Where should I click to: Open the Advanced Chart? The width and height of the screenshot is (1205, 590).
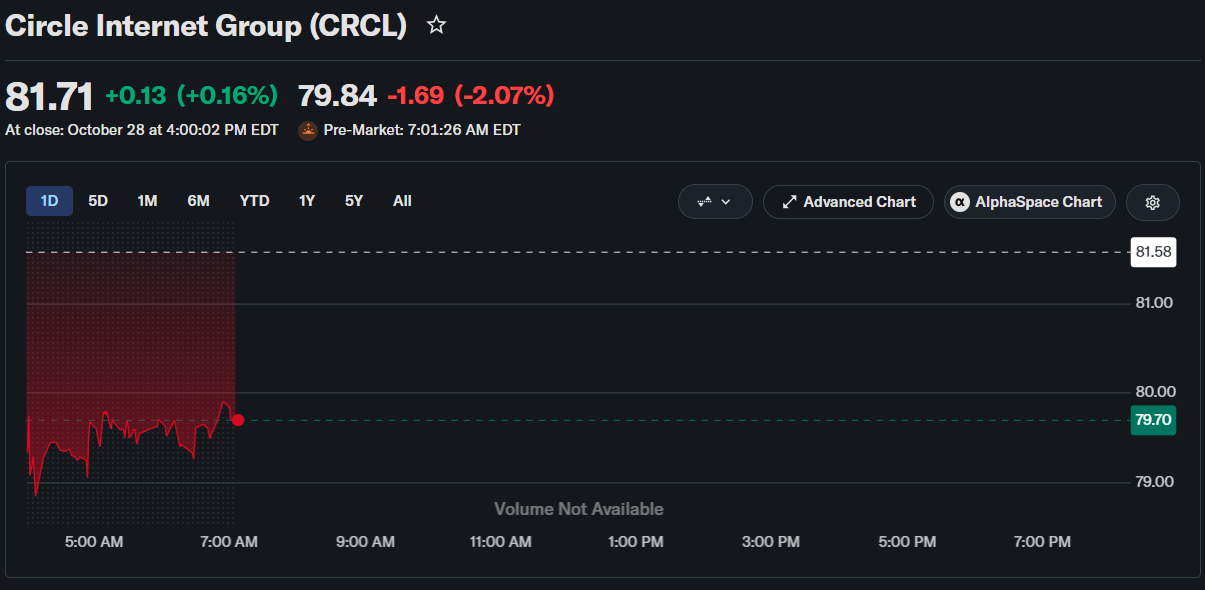click(848, 202)
